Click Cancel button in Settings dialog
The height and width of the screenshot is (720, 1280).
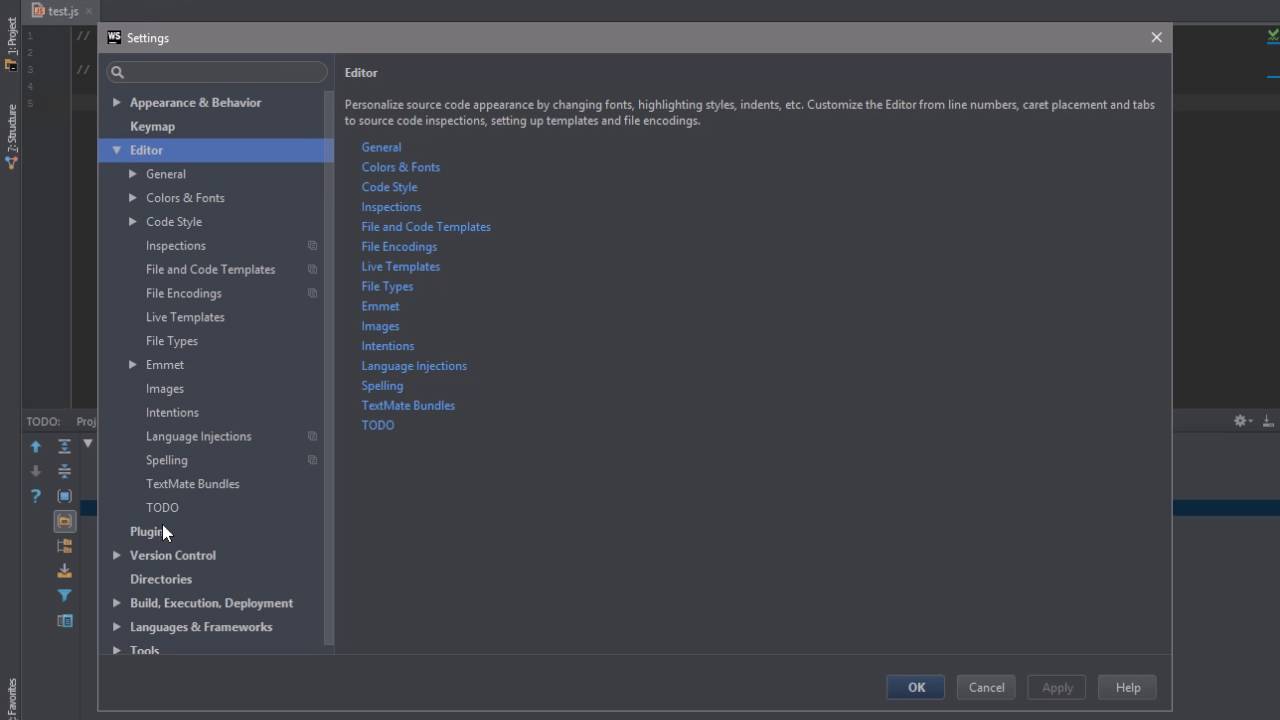click(986, 687)
